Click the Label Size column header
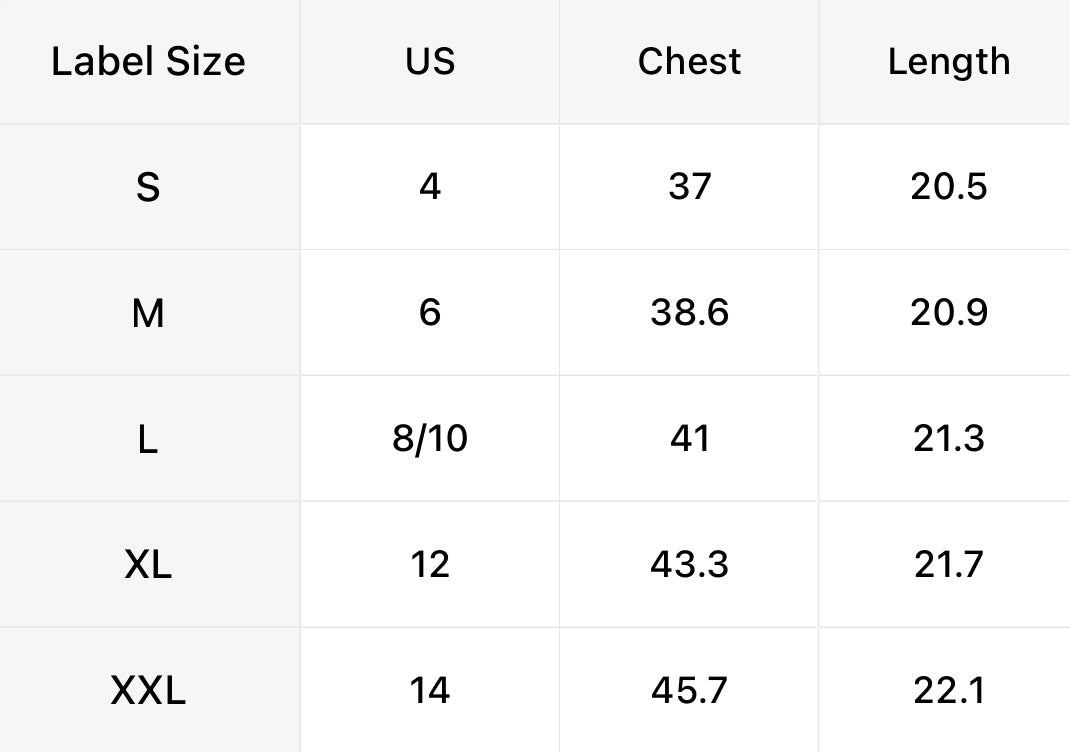Image resolution: width=1070 pixels, height=752 pixels. 148,61
